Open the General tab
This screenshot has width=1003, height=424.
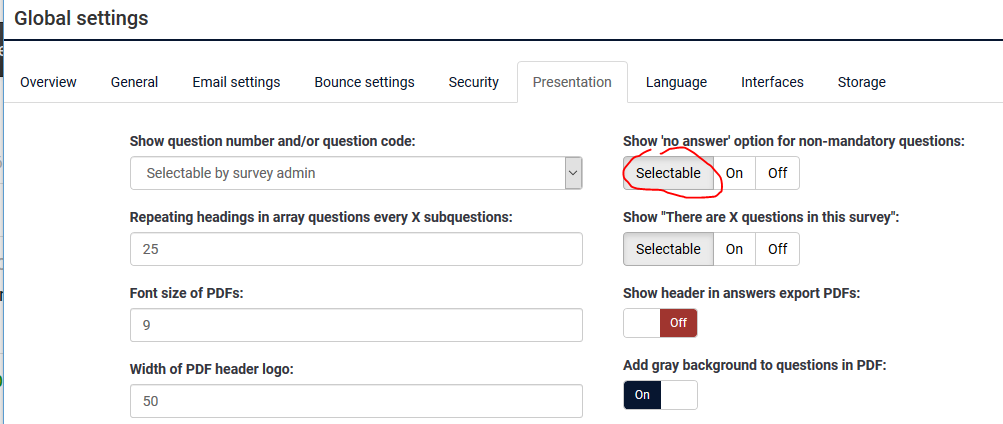pyautogui.click(x=134, y=82)
